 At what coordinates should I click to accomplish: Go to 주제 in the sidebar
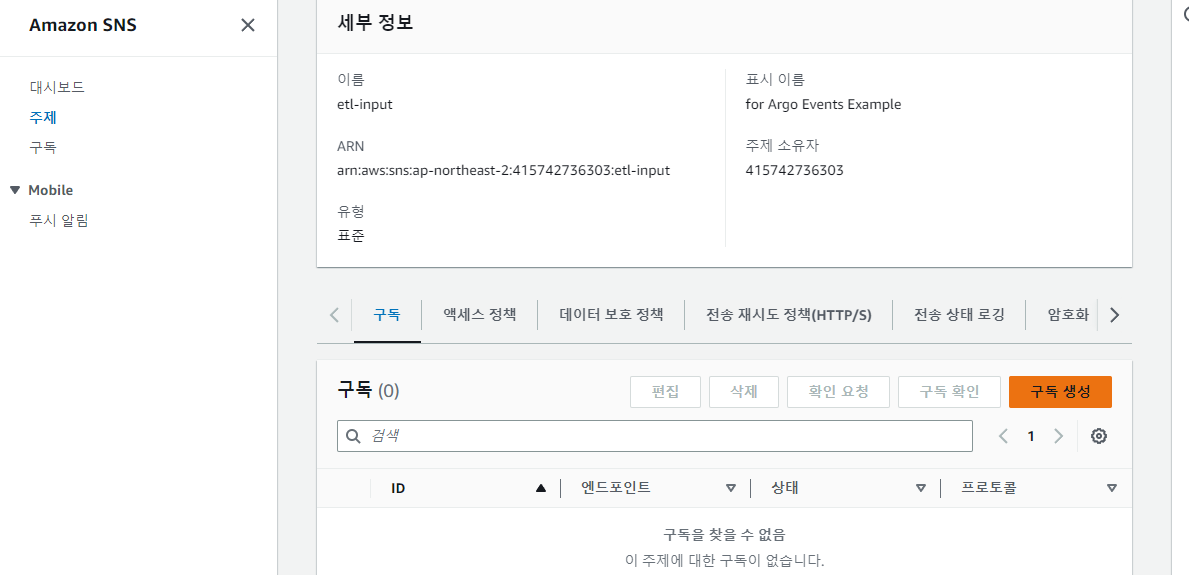pyautogui.click(x=43, y=118)
